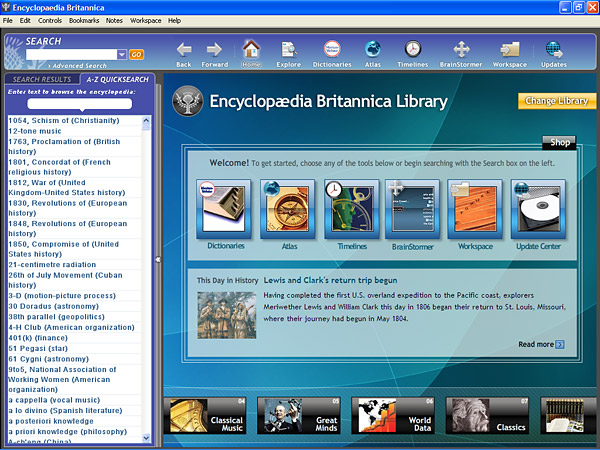
Task: Open the Notes menu
Action: point(114,21)
